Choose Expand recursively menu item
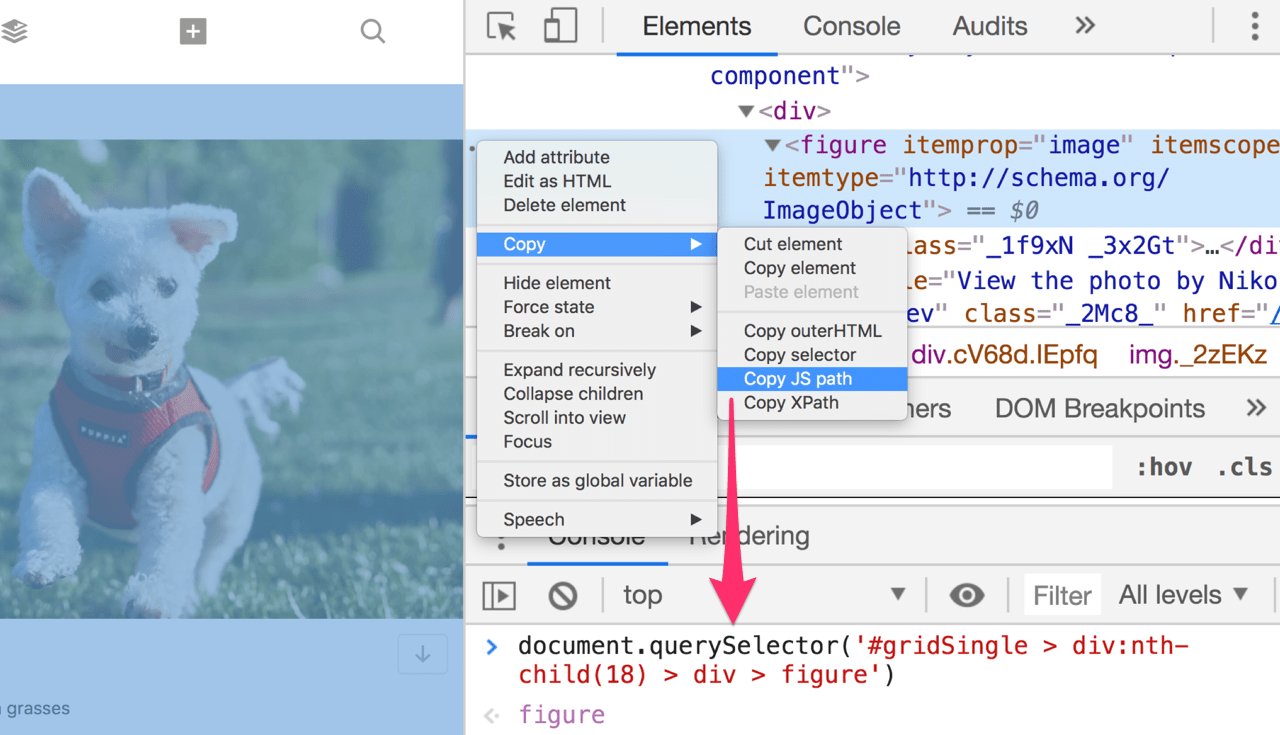Viewport: 1280px width, 735px height. [579, 370]
